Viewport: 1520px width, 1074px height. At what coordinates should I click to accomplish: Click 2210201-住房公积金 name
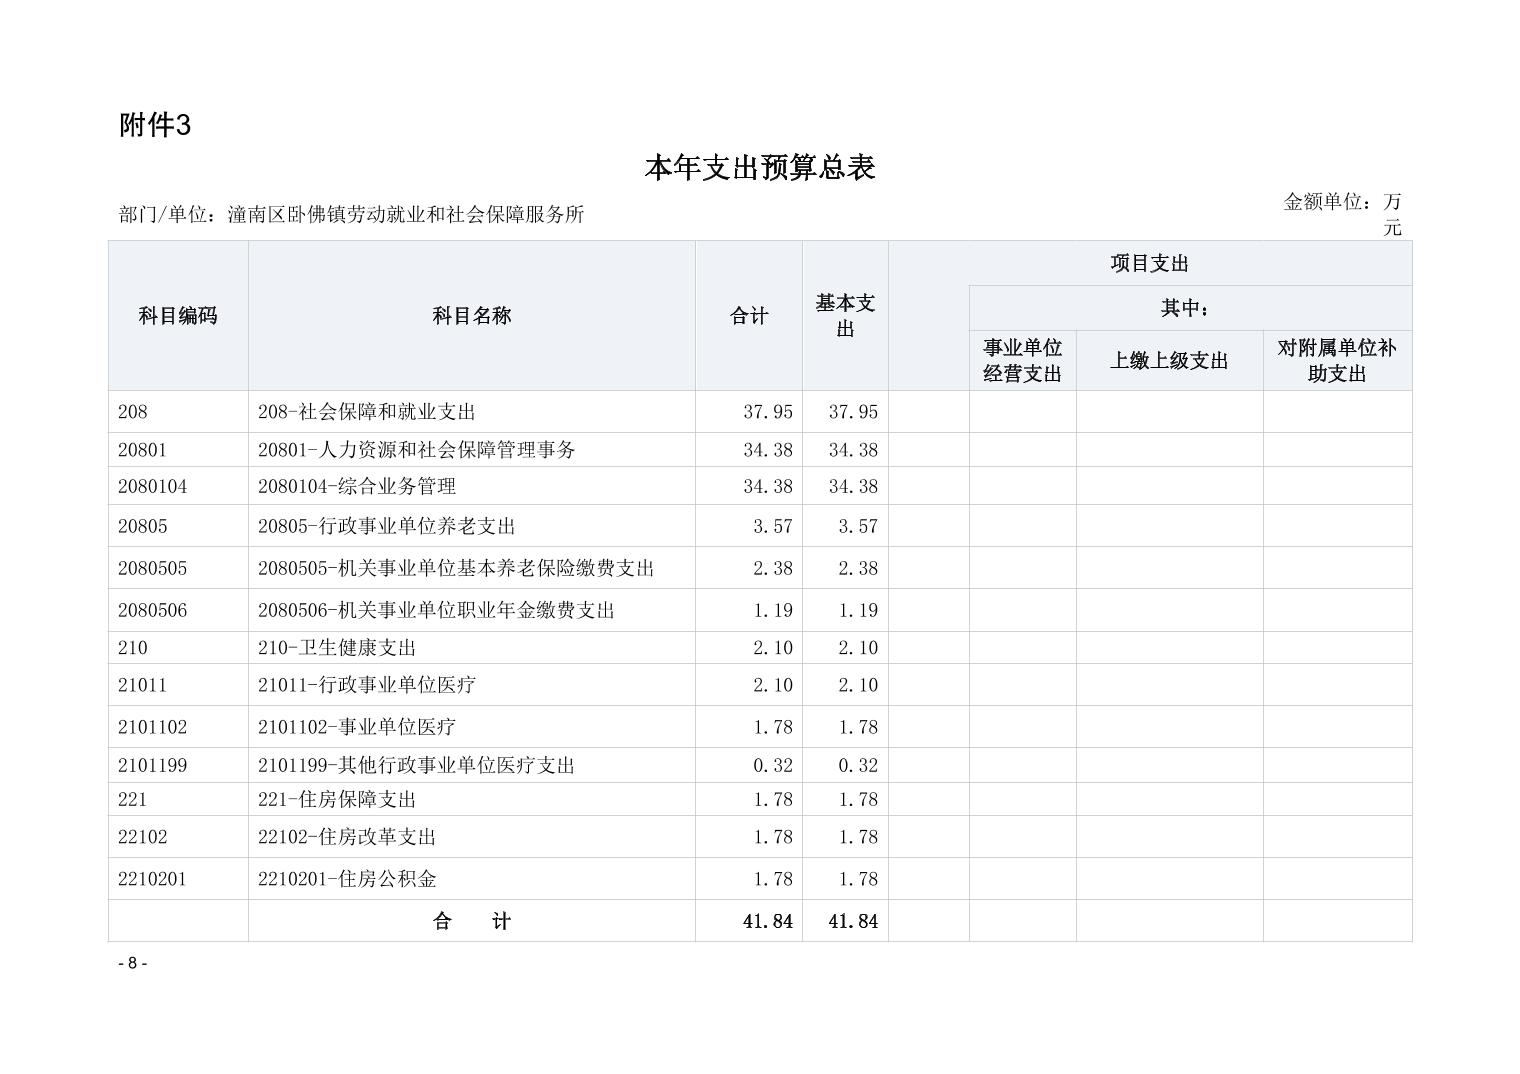click(x=347, y=879)
